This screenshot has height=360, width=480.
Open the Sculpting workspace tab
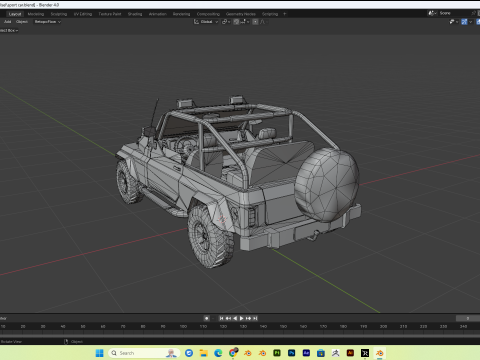pyautogui.click(x=59, y=14)
